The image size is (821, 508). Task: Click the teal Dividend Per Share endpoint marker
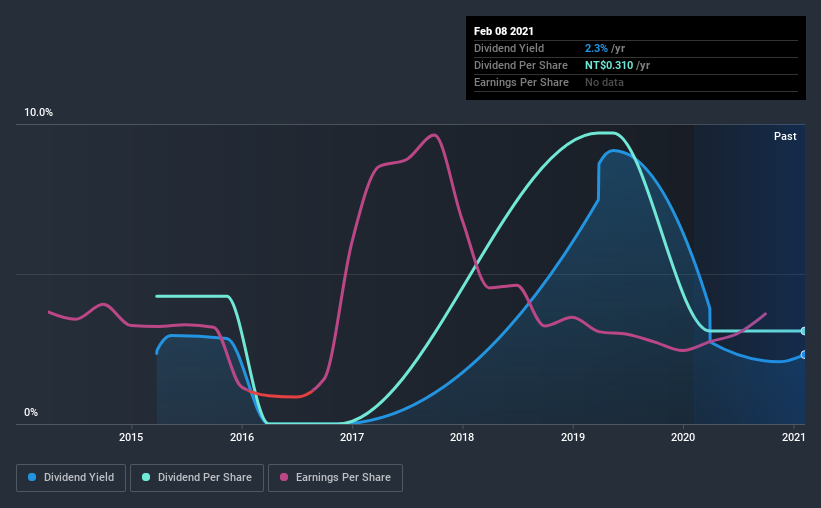click(803, 331)
